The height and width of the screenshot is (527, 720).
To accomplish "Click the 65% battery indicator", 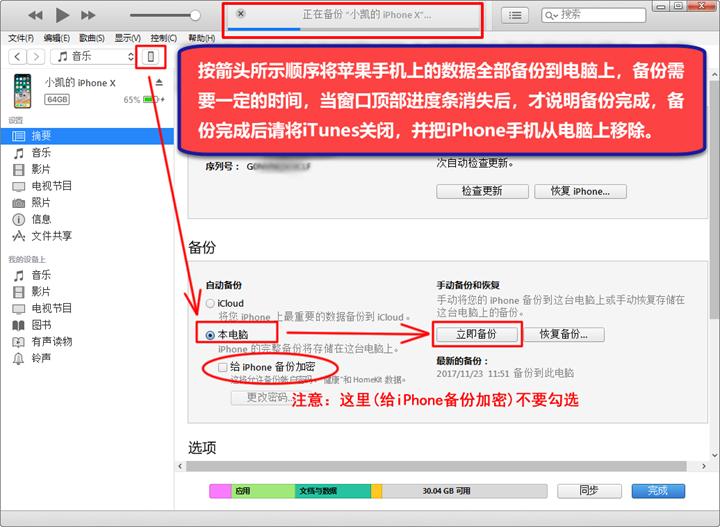I will coord(144,100).
